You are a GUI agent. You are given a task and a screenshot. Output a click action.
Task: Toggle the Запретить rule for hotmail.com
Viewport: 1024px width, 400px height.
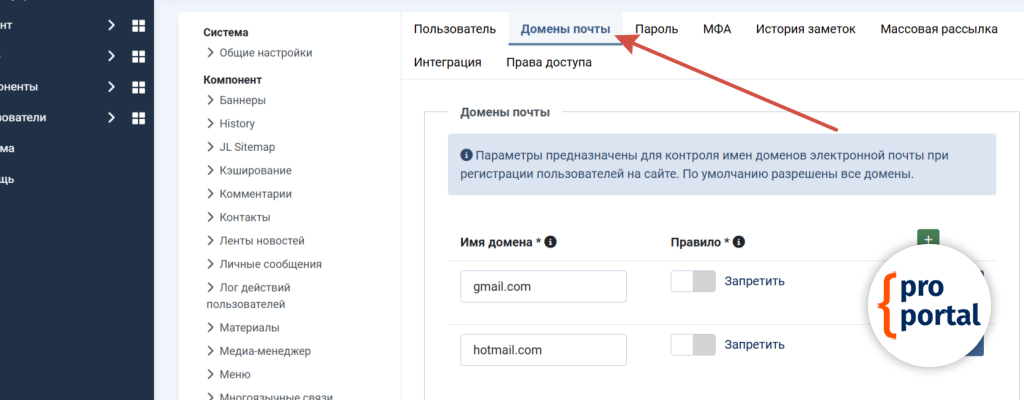tap(693, 345)
